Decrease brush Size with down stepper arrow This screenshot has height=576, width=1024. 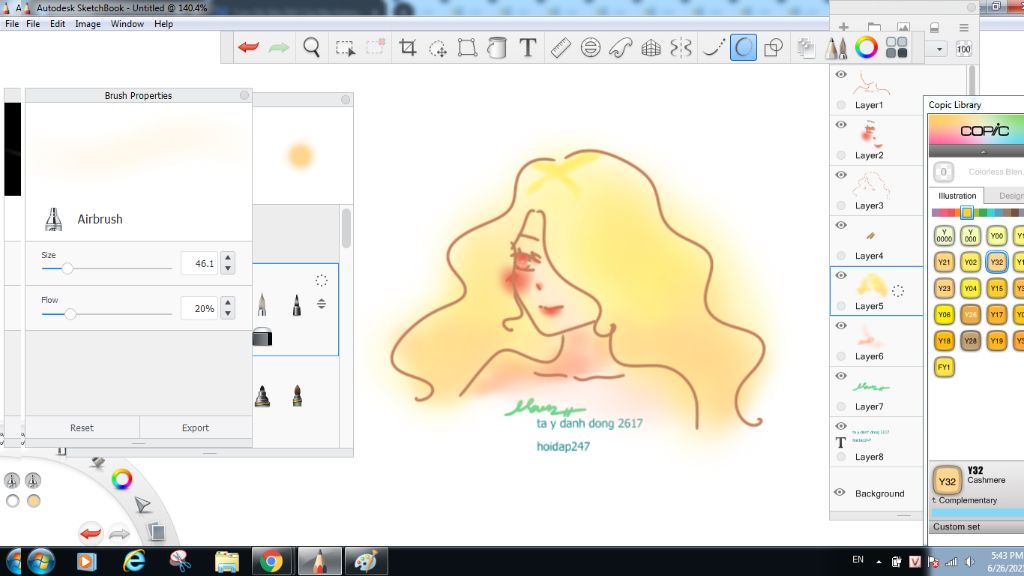[228, 268]
